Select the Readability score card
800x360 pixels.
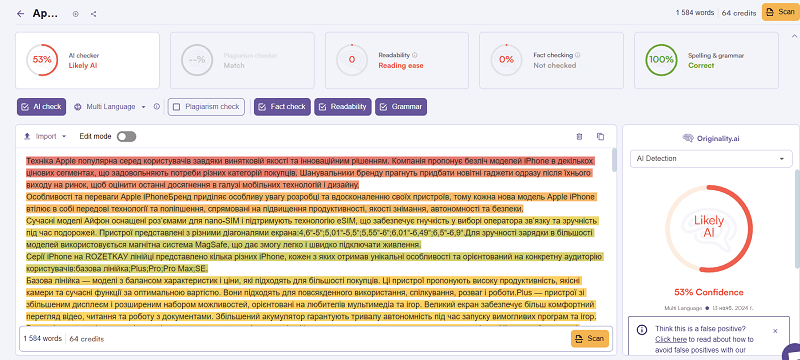tap(396, 61)
